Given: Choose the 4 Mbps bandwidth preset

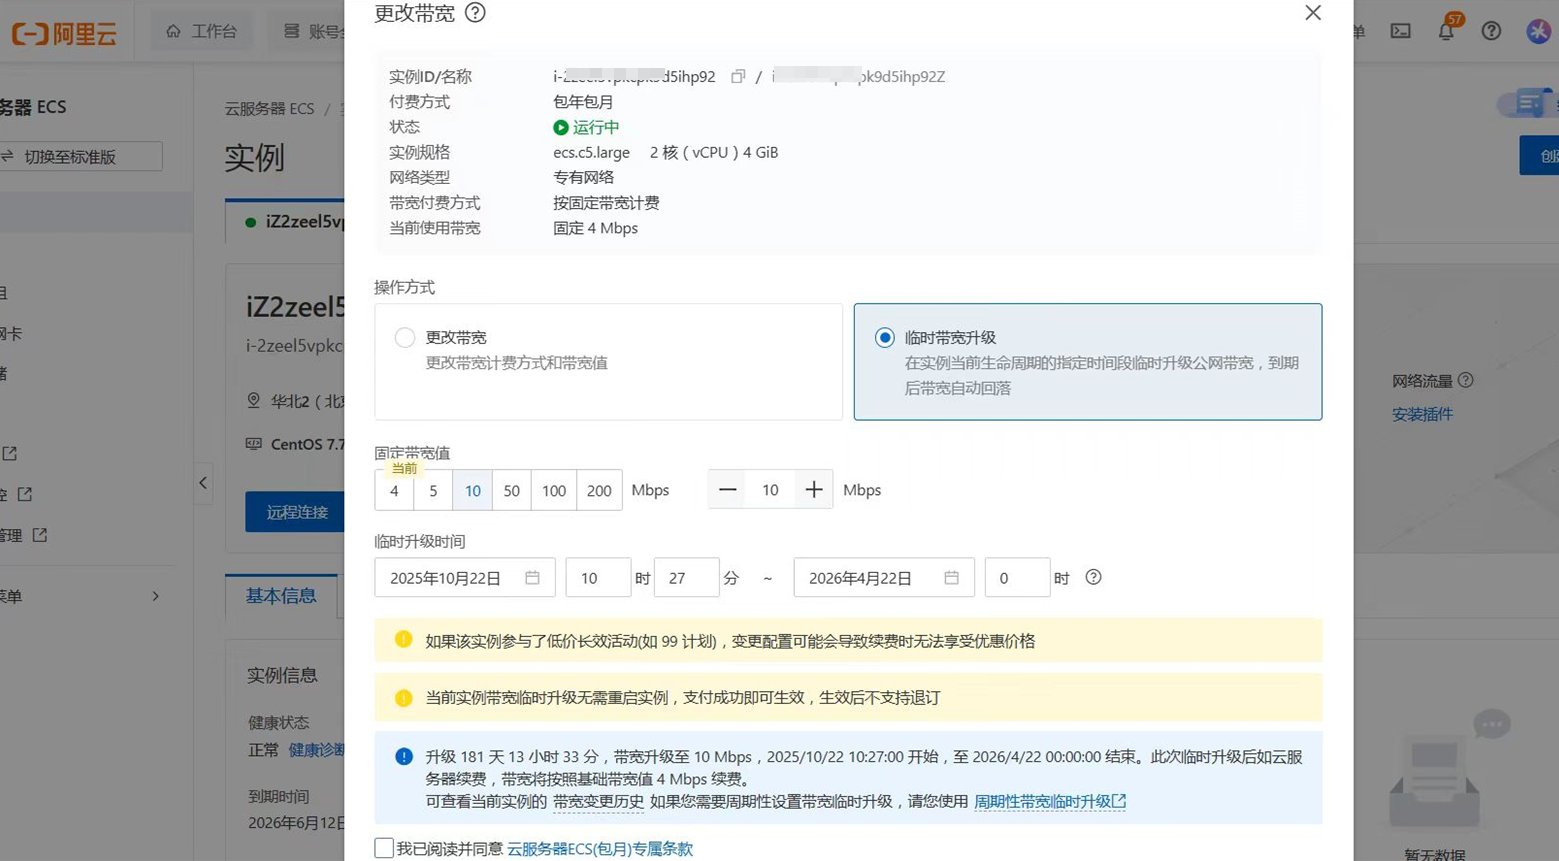Looking at the screenshot, I should coord(394,490).
